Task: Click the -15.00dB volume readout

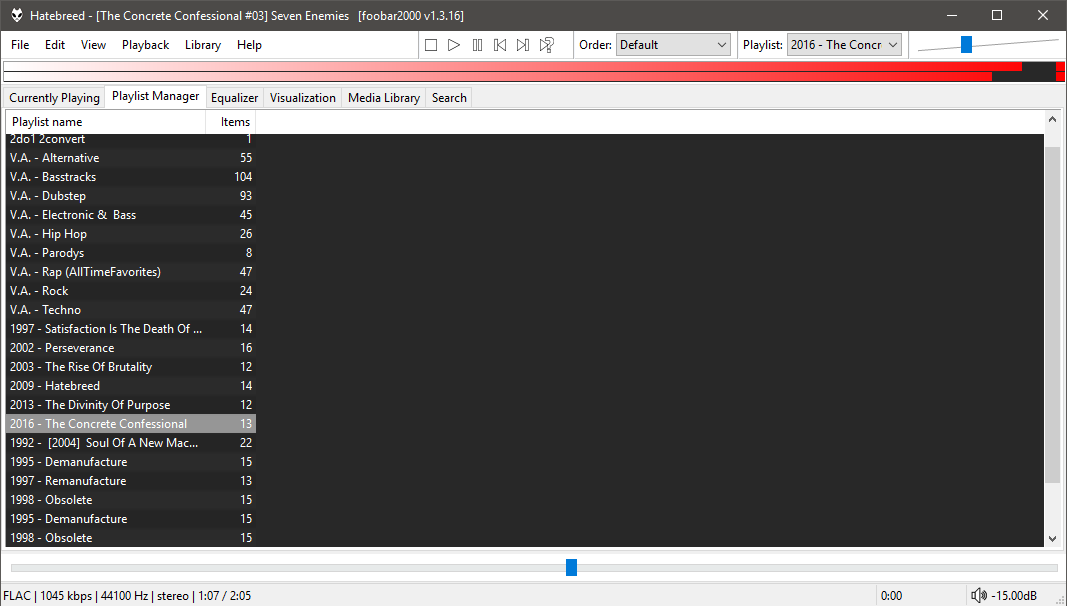Action: [1014, 596]
